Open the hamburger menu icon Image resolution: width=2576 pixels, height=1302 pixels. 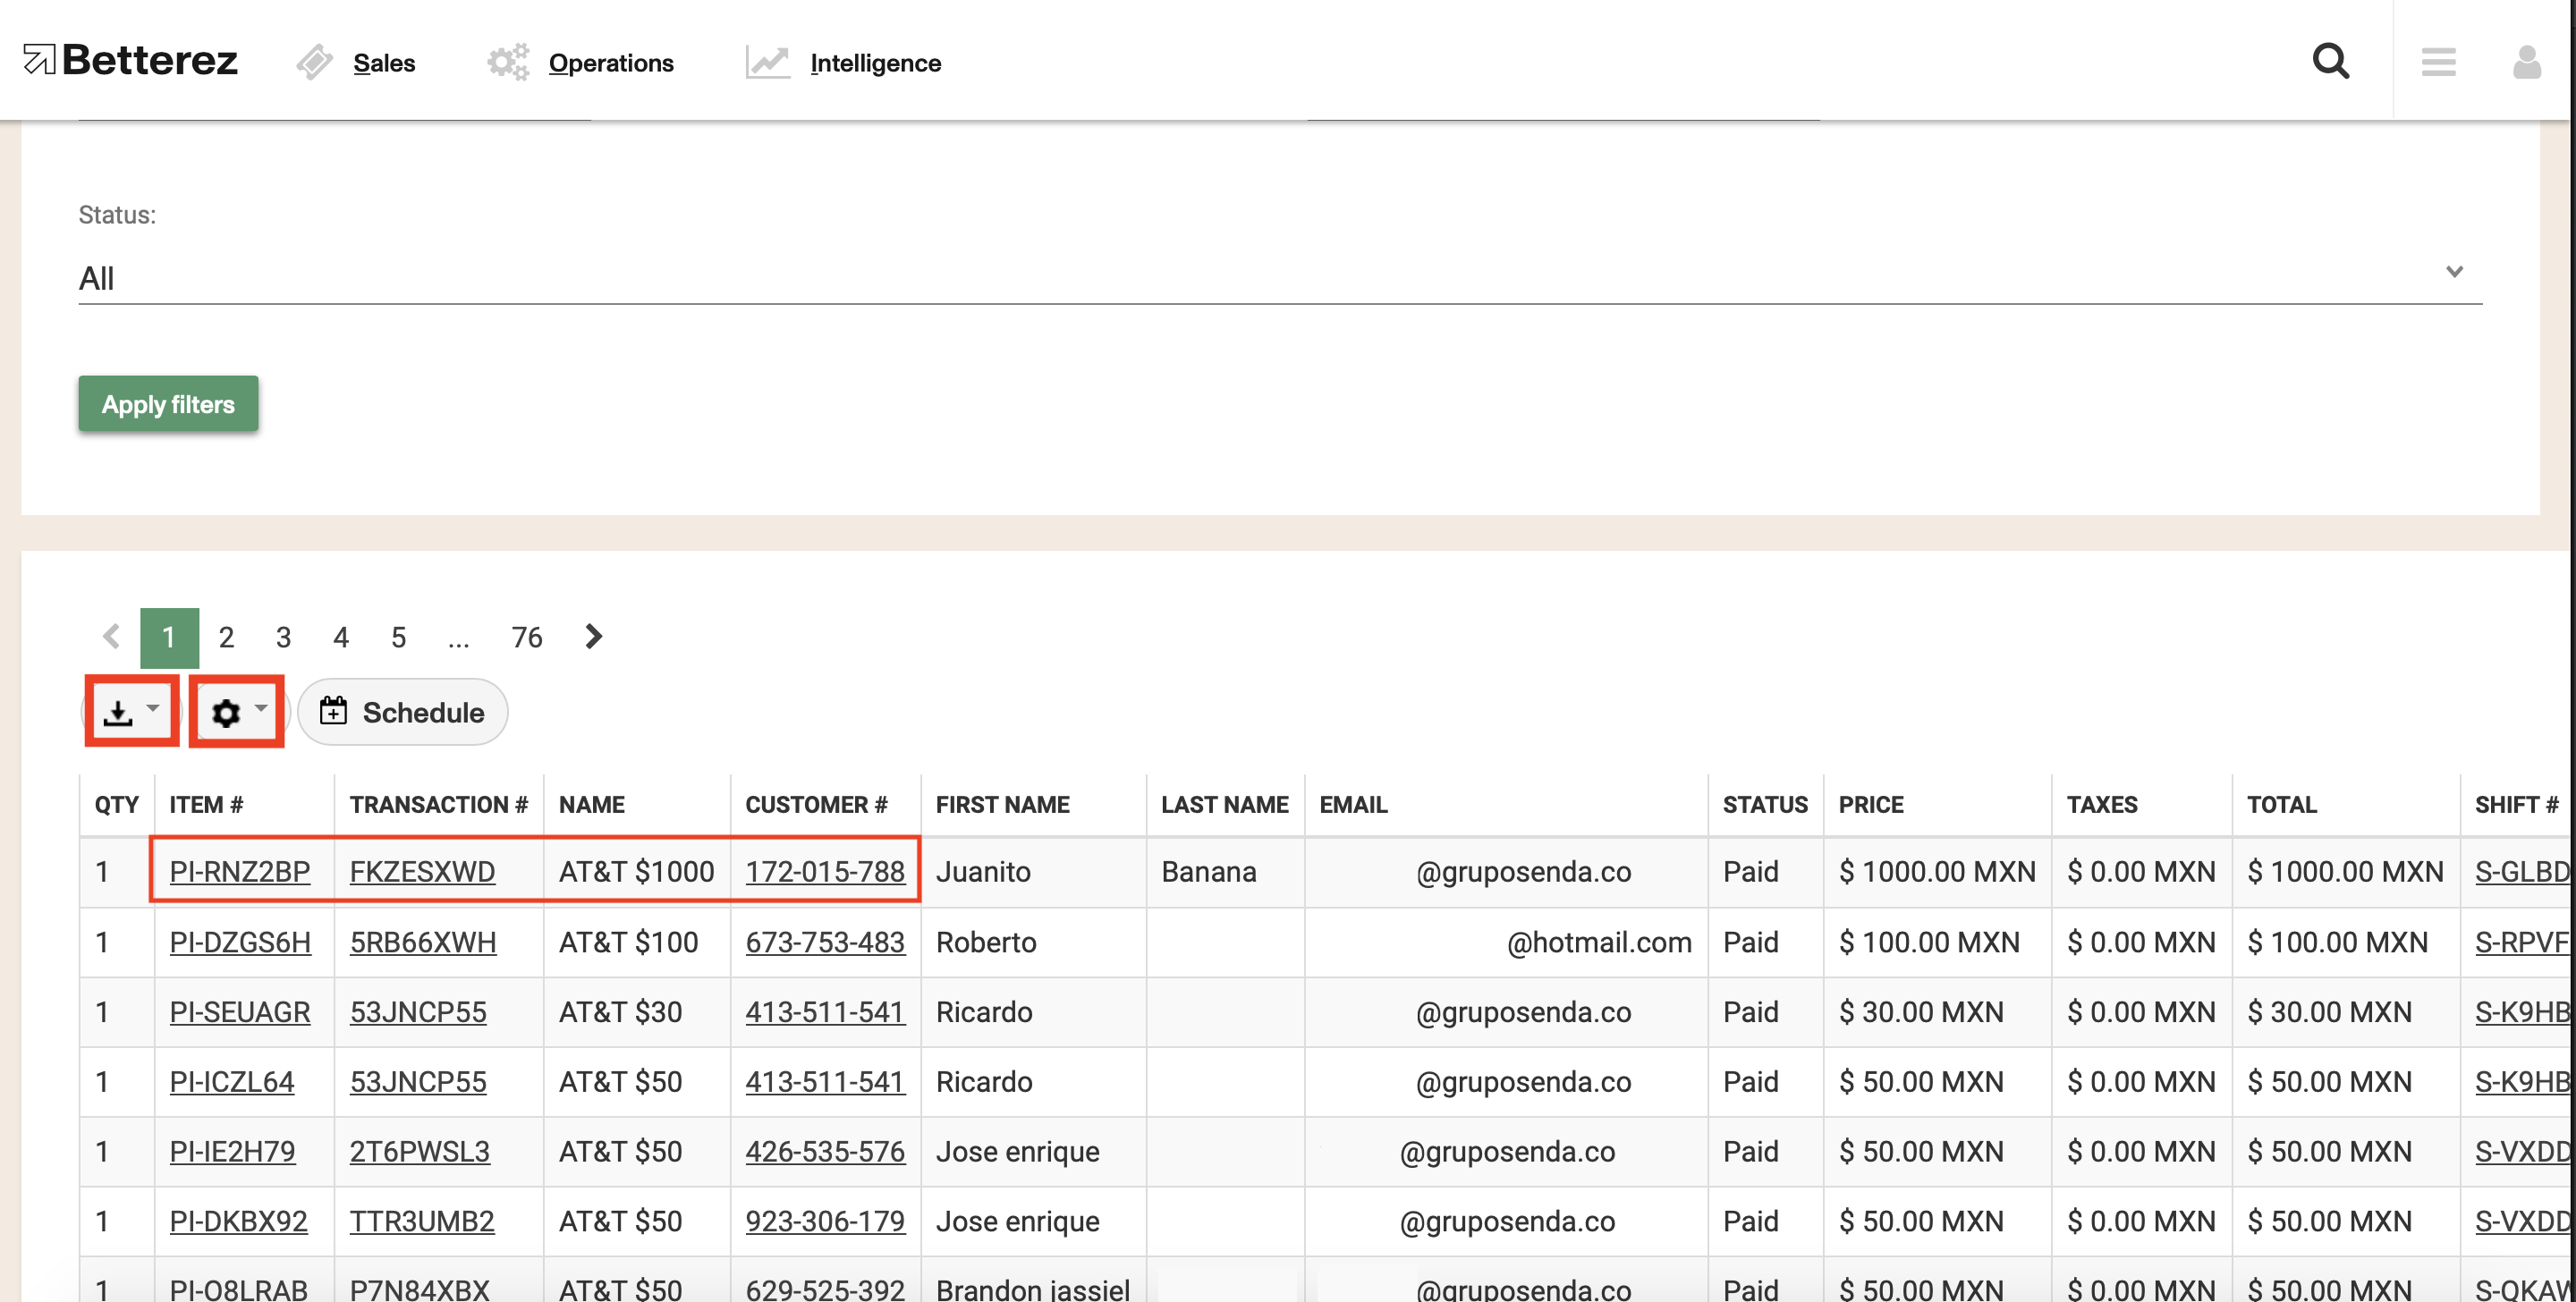coord(2438,62)
